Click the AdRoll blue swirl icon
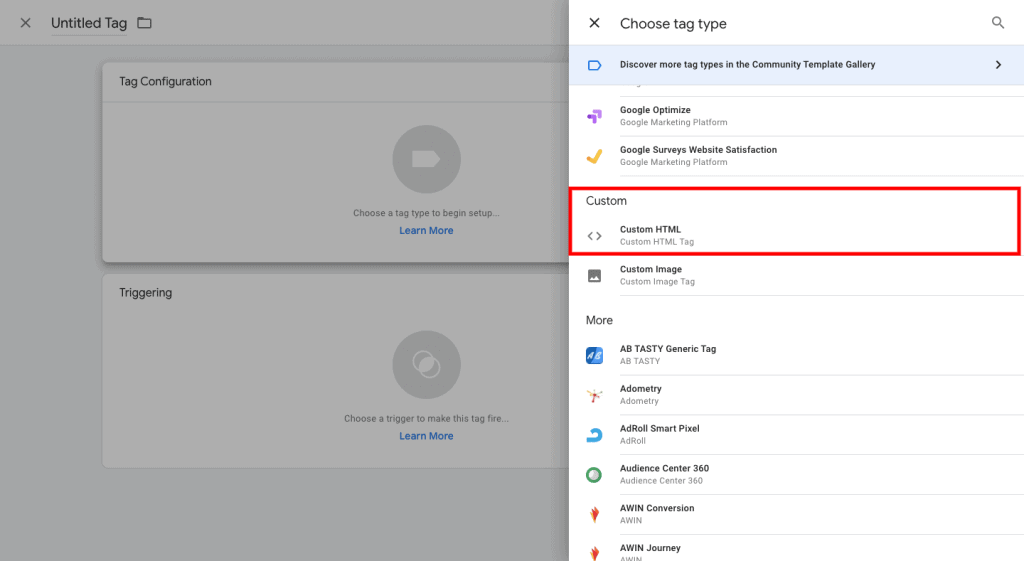This screenshot has height=561, width=1024. [x=594, y=435]
